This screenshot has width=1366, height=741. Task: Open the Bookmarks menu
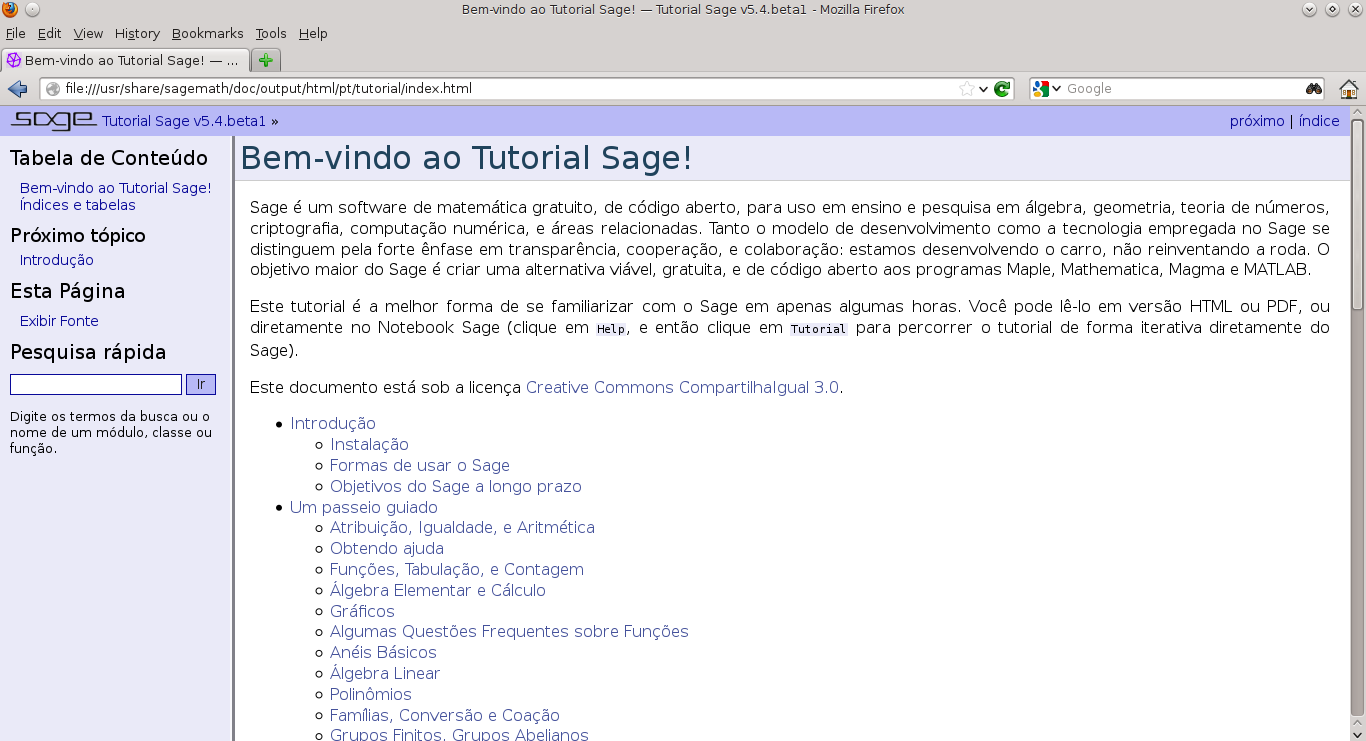coord(207,33)
